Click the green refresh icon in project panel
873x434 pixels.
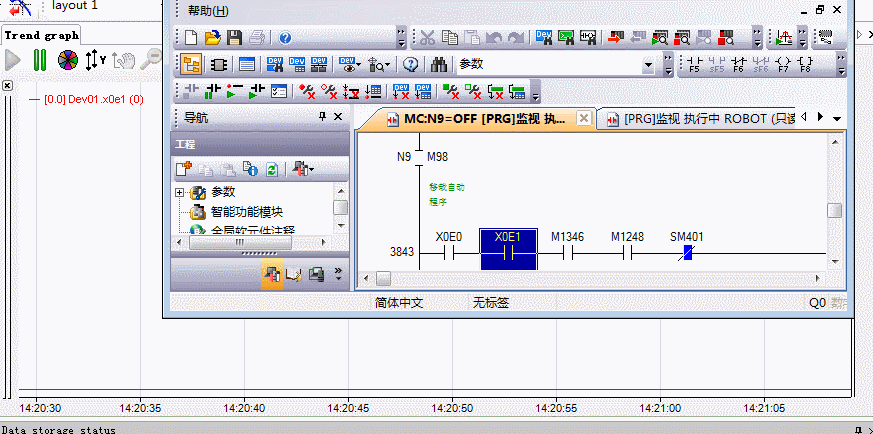pos(271,169)
